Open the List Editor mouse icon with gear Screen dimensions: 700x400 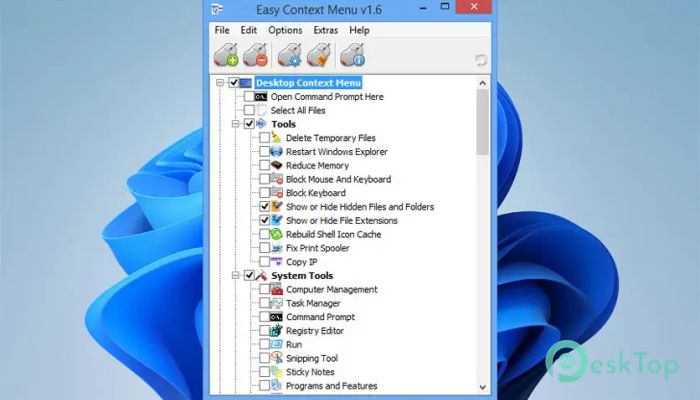tap(289, 55)
